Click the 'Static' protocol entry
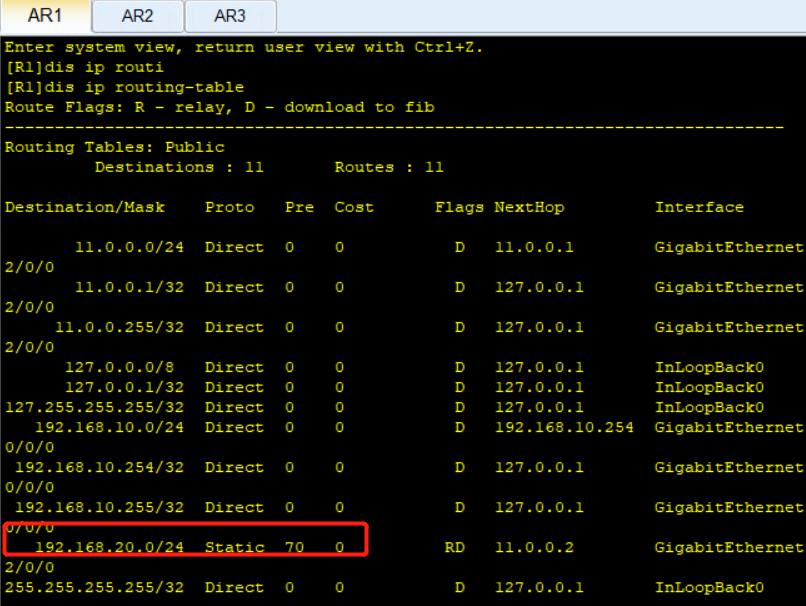 (x=234, y=548)
